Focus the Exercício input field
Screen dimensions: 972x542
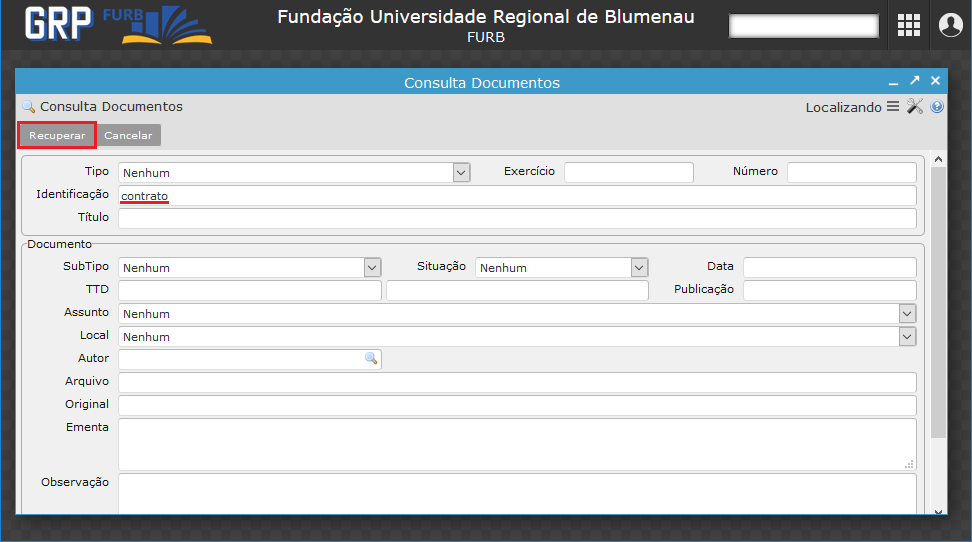tap(628, 172)
